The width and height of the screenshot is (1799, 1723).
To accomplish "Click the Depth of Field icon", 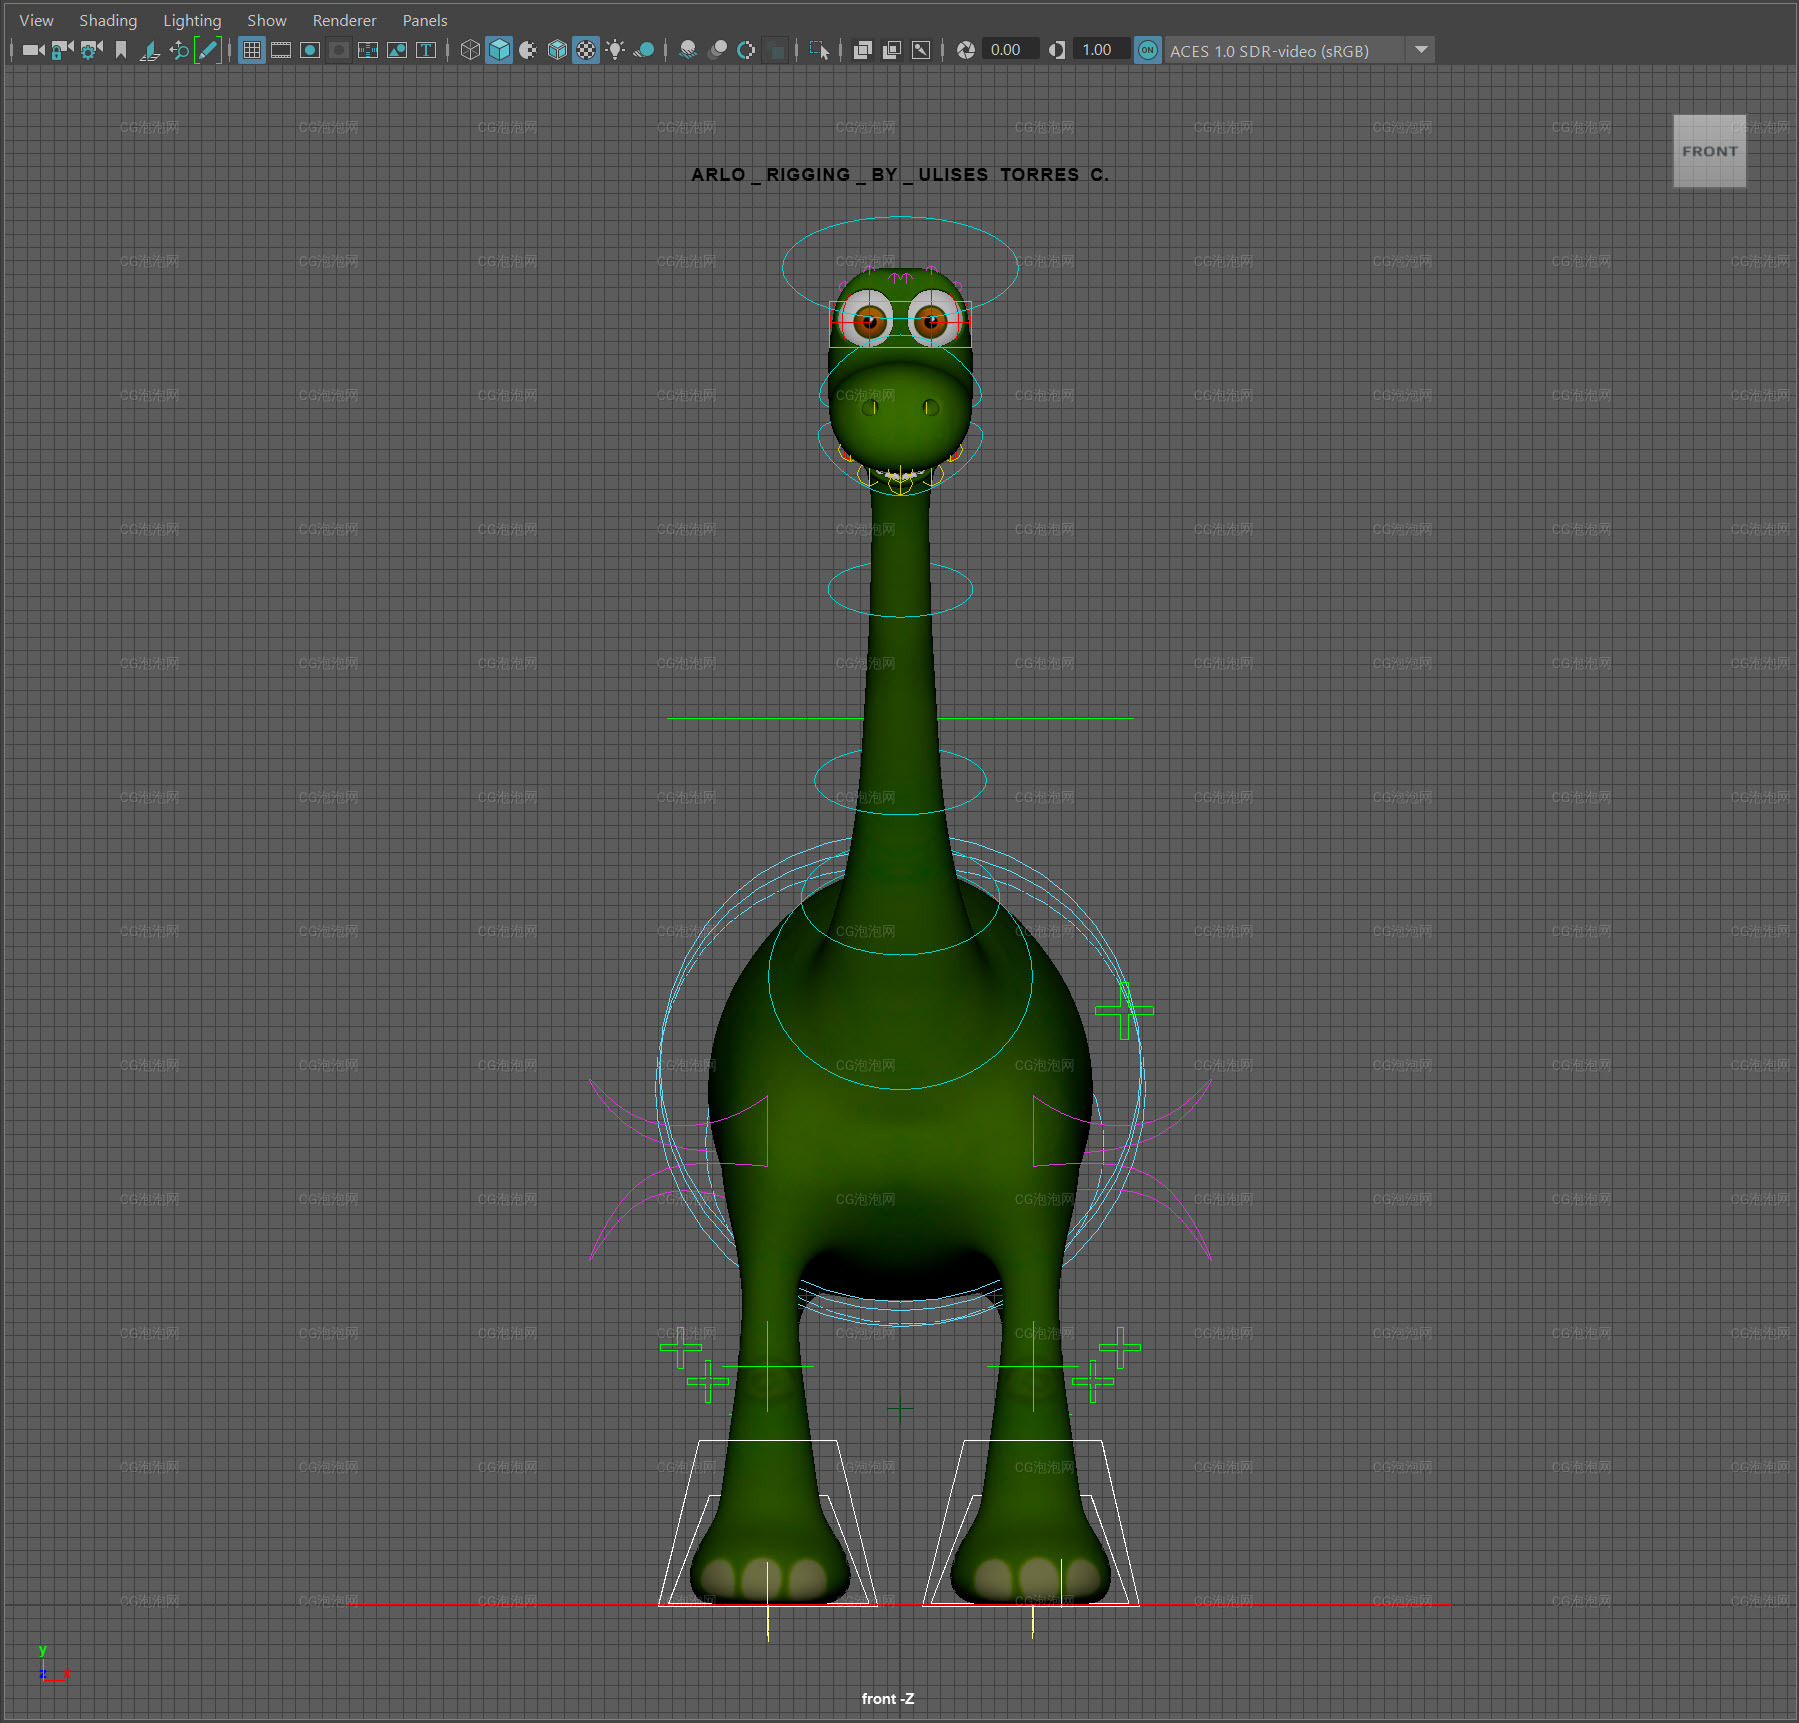I will 775,50.
